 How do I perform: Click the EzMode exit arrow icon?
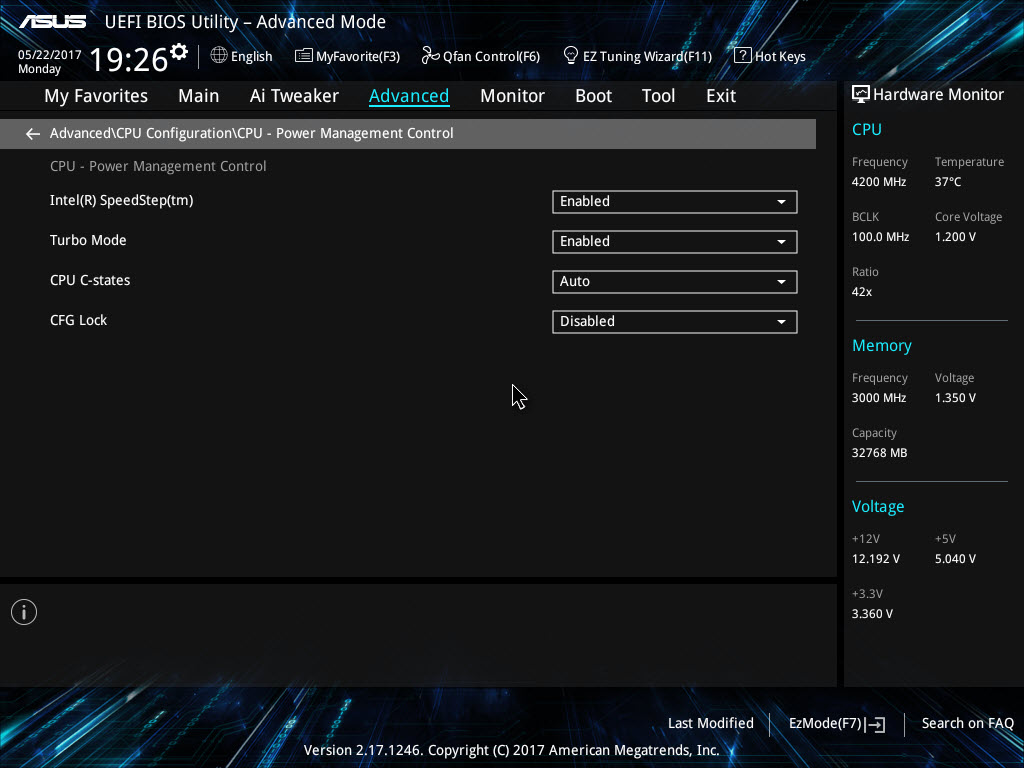(x=876, y=724)
